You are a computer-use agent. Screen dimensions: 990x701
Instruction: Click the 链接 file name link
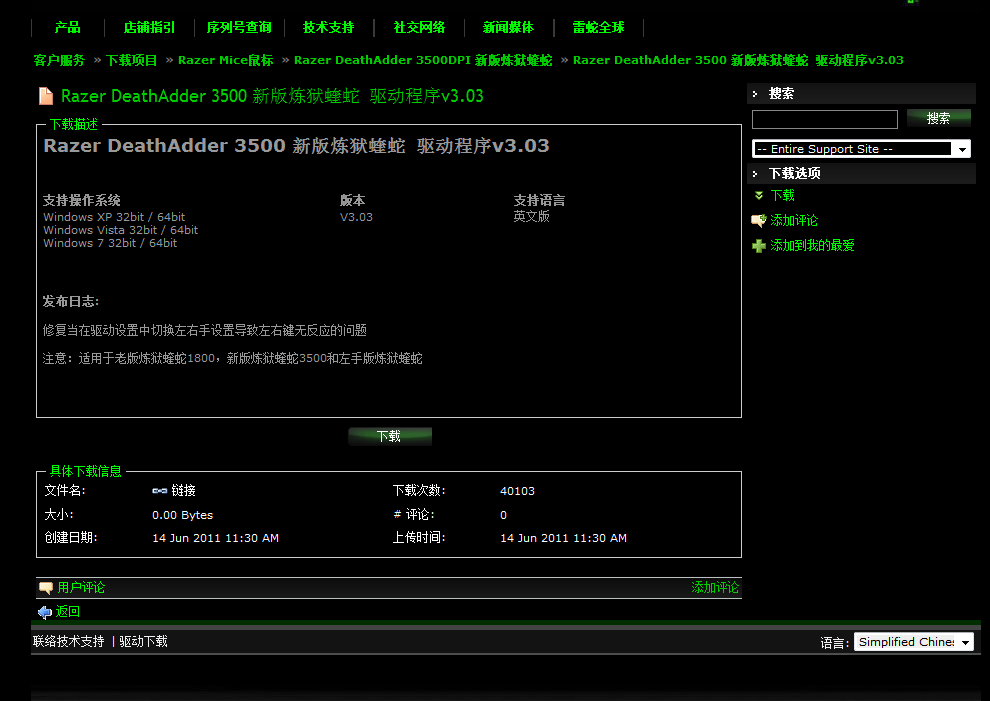click(183, 491)
